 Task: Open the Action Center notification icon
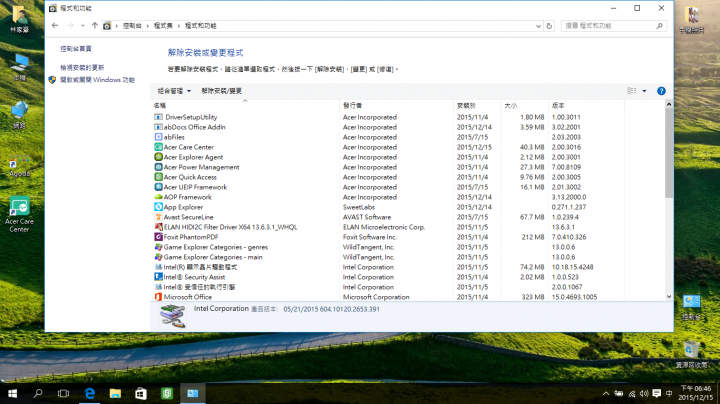(657, 393)
